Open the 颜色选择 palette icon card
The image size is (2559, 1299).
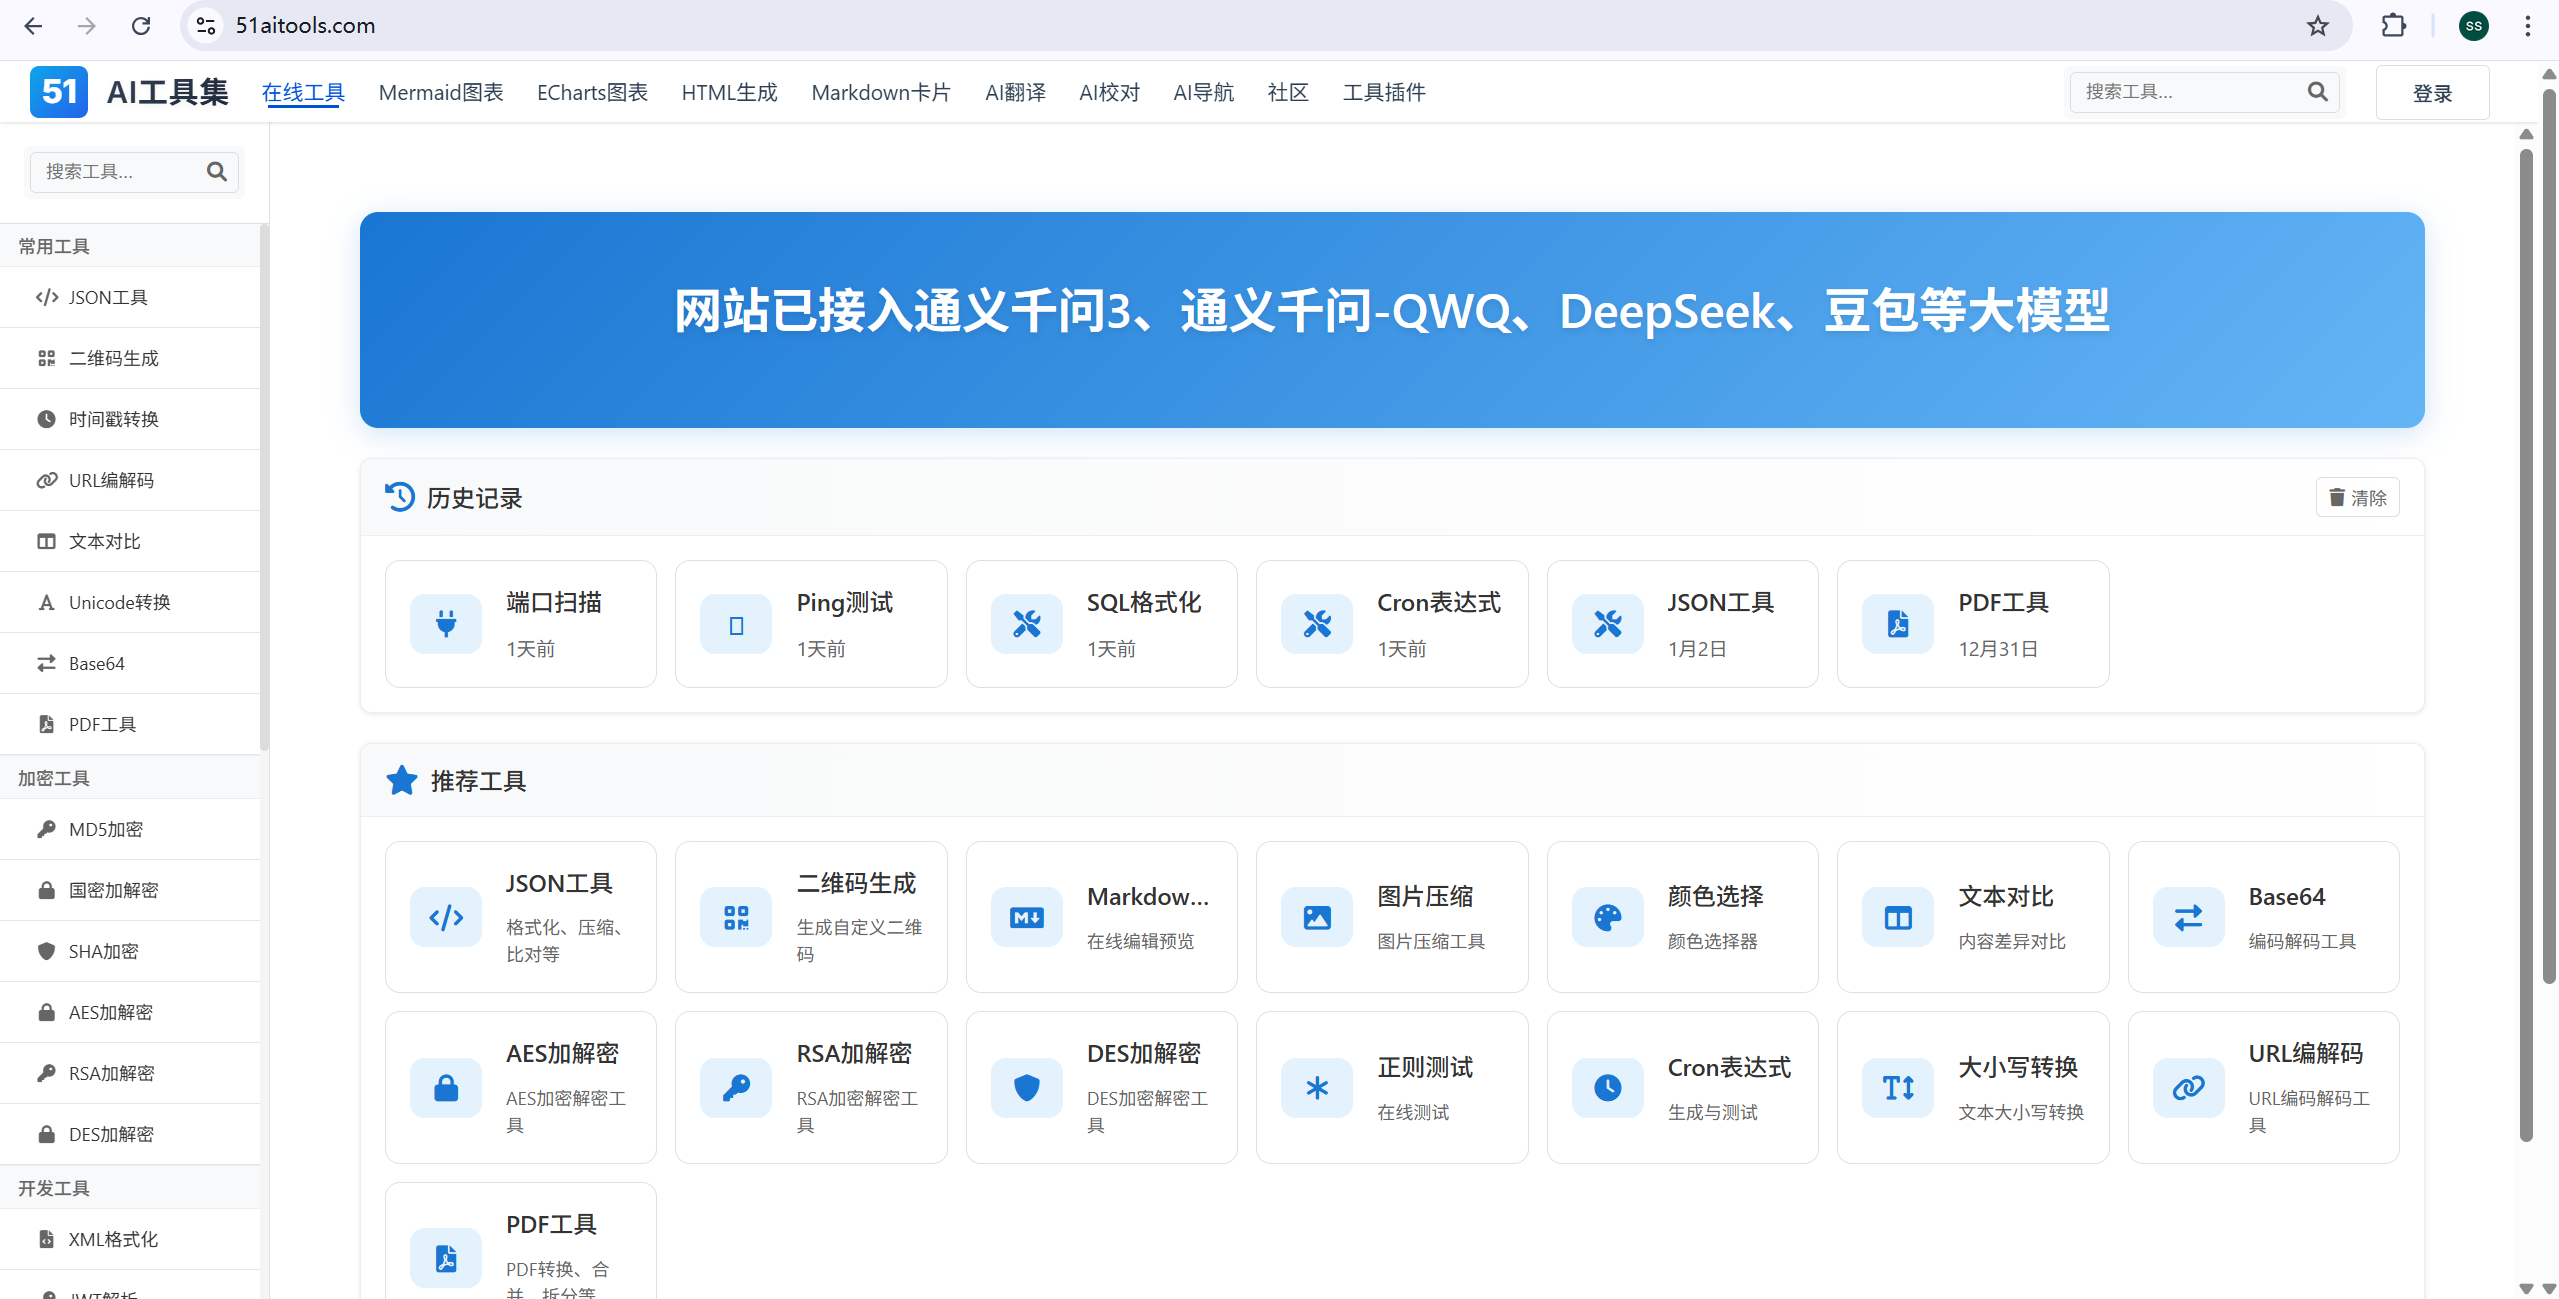click(1607, 917)
